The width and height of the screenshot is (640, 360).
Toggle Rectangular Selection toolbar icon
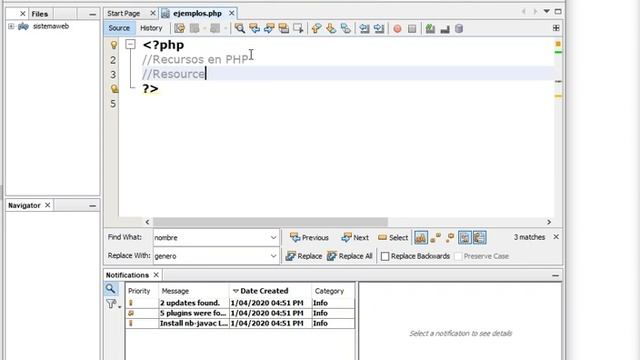pos(298,29)
